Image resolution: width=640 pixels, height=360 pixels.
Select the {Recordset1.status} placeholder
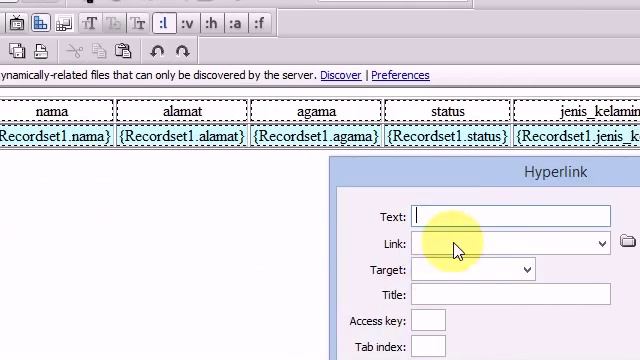click(447, 136)
